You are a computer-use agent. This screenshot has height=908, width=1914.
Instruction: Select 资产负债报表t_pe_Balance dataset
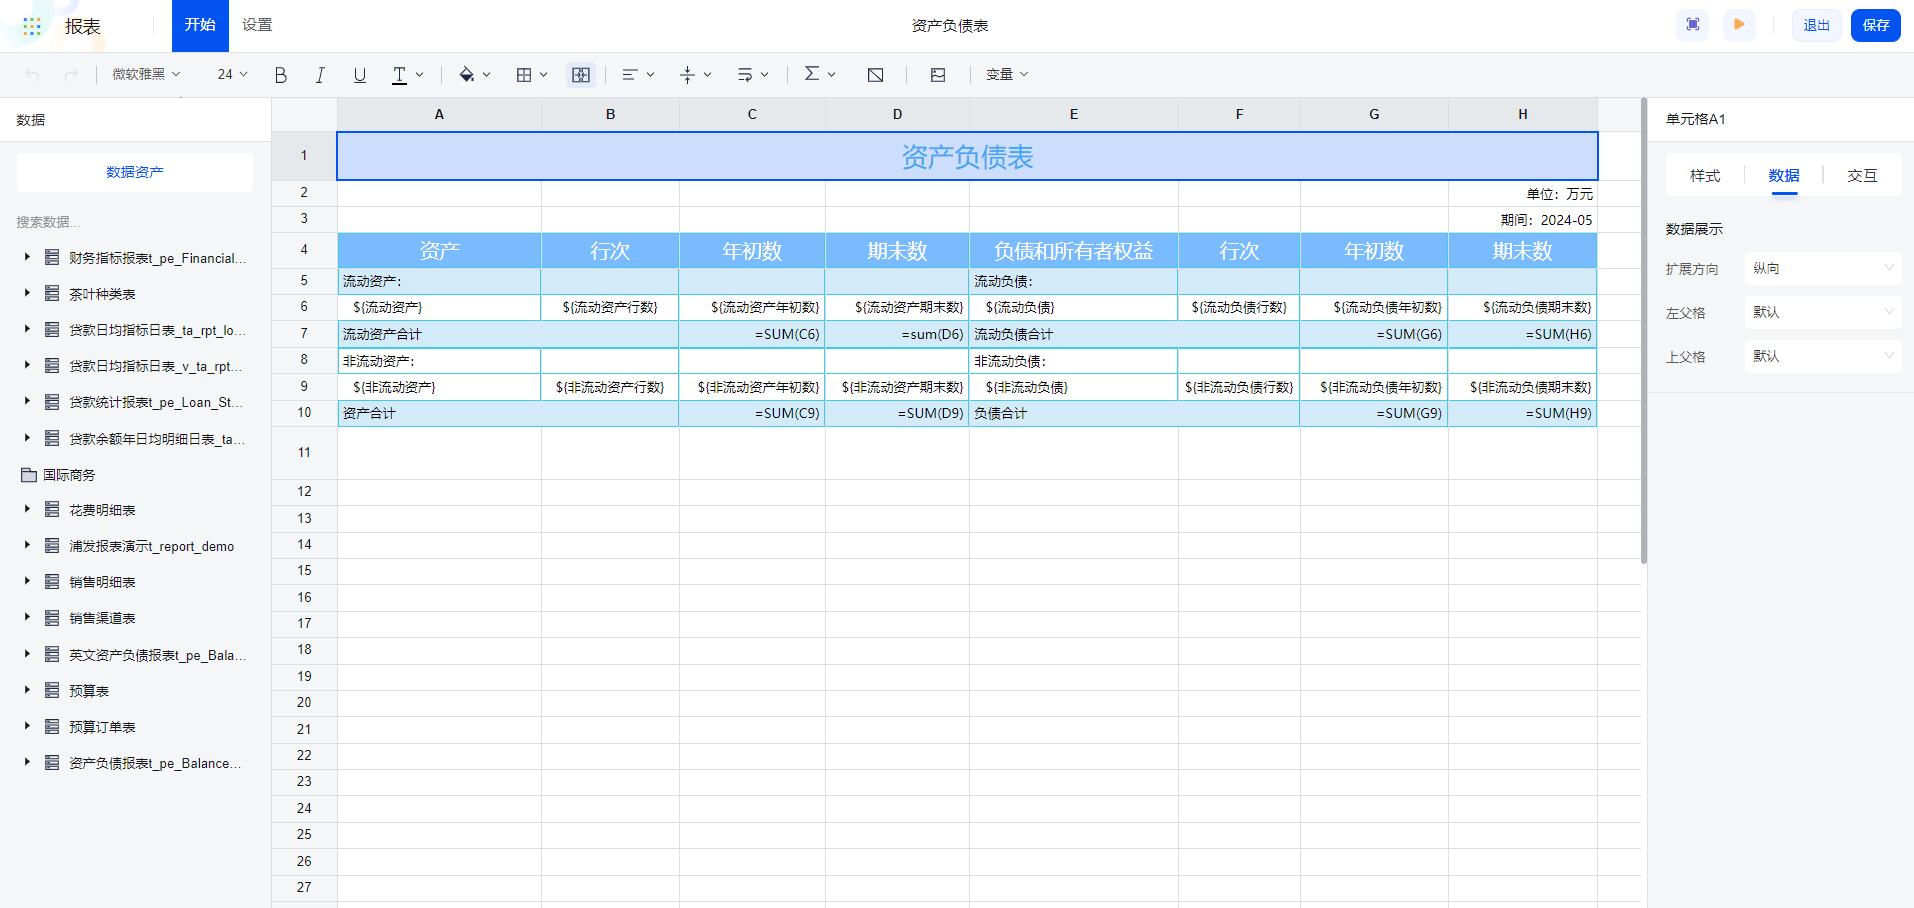(155, 763)
